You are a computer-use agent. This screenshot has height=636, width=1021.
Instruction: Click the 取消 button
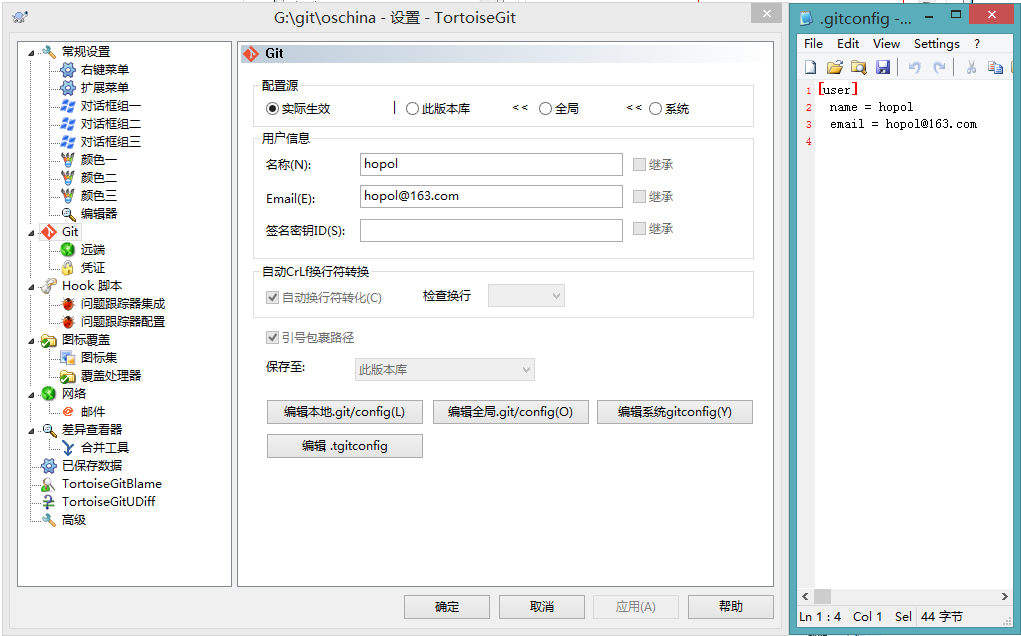542,607
